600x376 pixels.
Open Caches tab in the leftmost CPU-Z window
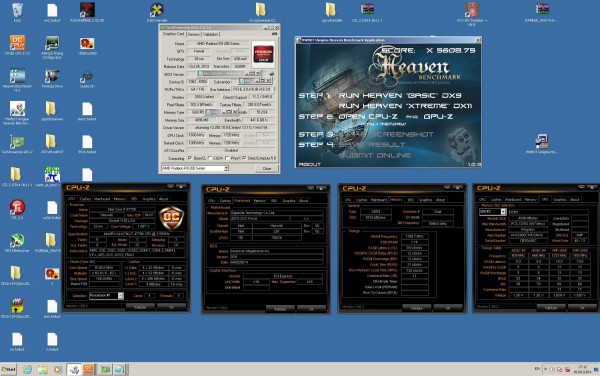pos(85,199)
